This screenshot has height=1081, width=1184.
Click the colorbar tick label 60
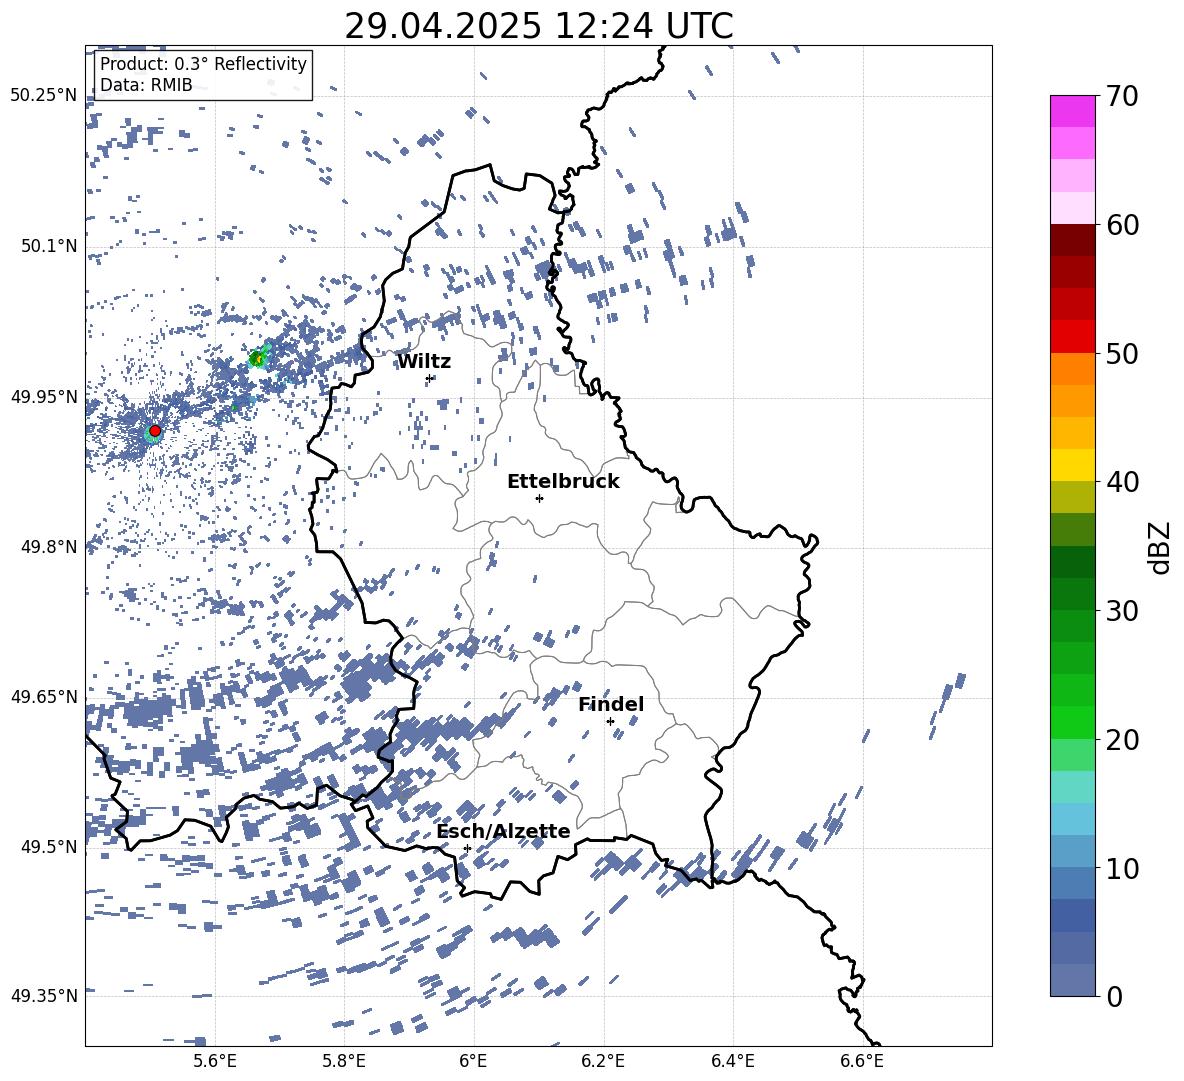[x=1122, y=225]
